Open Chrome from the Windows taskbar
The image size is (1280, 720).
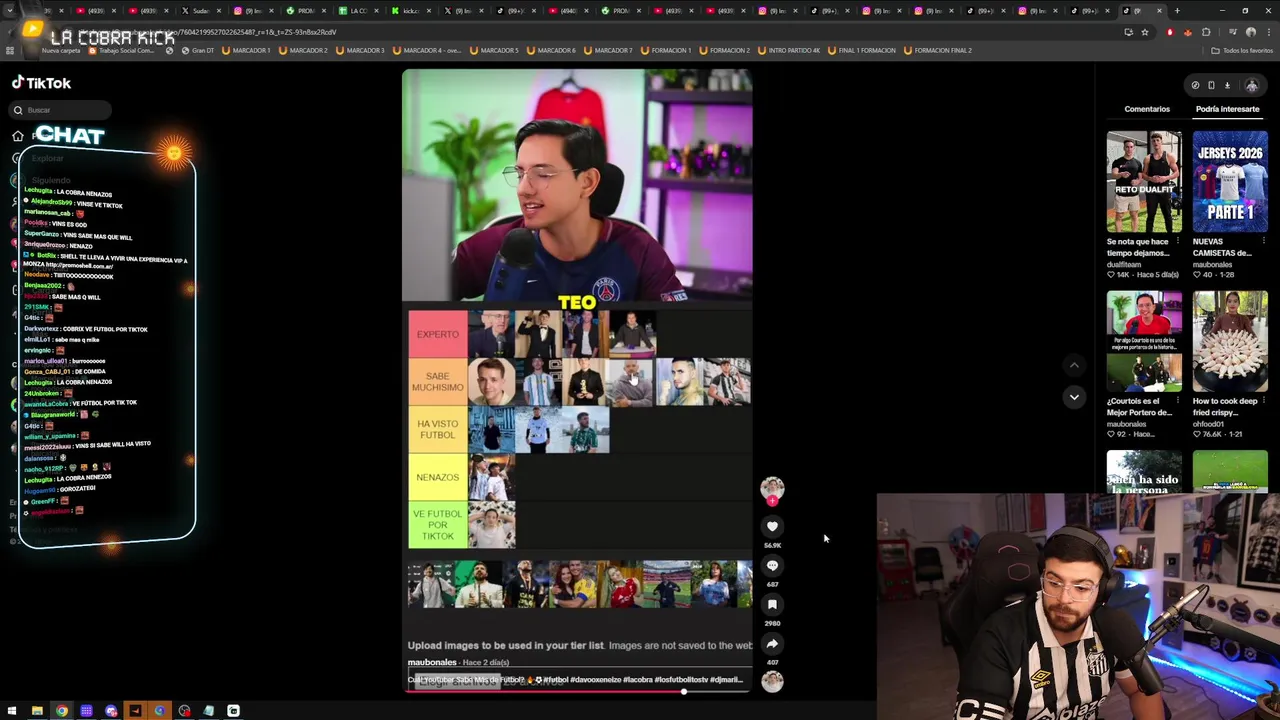pos(61,711)
